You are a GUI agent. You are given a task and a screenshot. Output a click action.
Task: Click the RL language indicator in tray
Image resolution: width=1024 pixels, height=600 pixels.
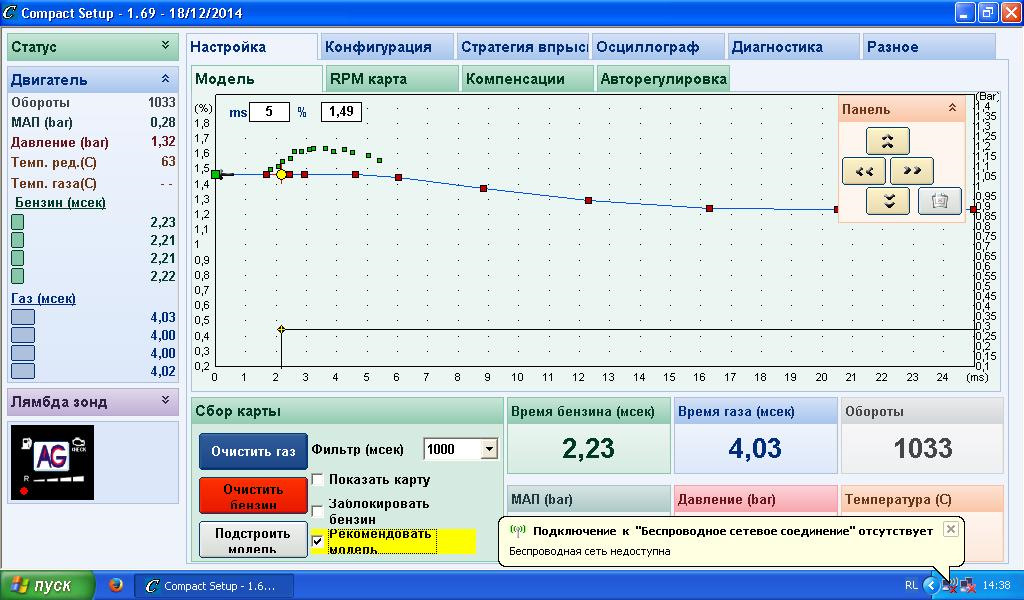911,586
